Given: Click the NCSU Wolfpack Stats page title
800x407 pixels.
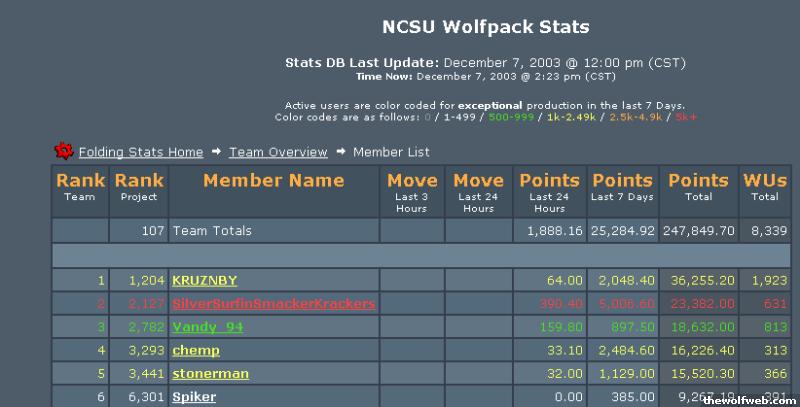Looking at the screenshot, I should coord(486,27).
